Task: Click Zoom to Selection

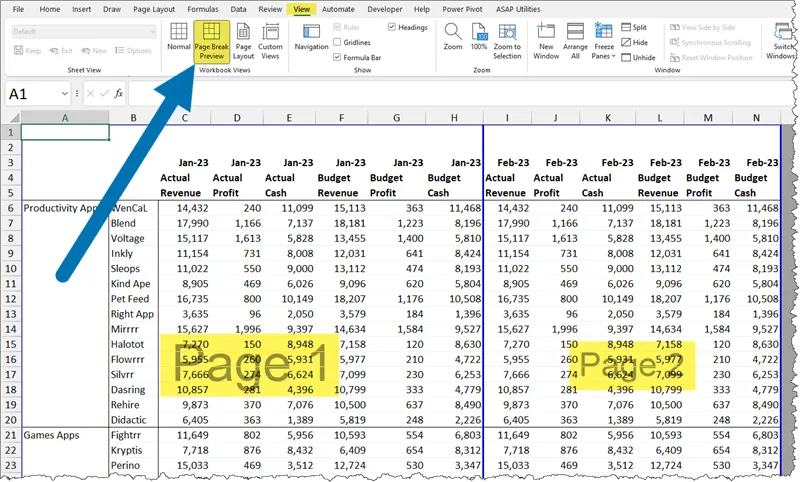Action: tap(507, 41)
